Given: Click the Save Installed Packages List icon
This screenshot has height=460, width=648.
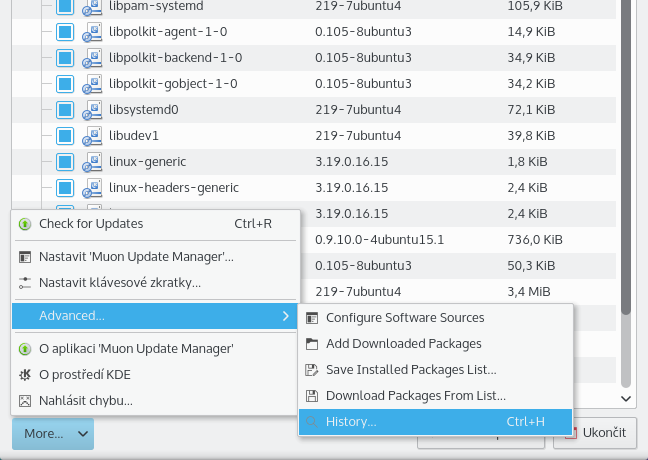Looking at the screenshot, I should point(312,370).
